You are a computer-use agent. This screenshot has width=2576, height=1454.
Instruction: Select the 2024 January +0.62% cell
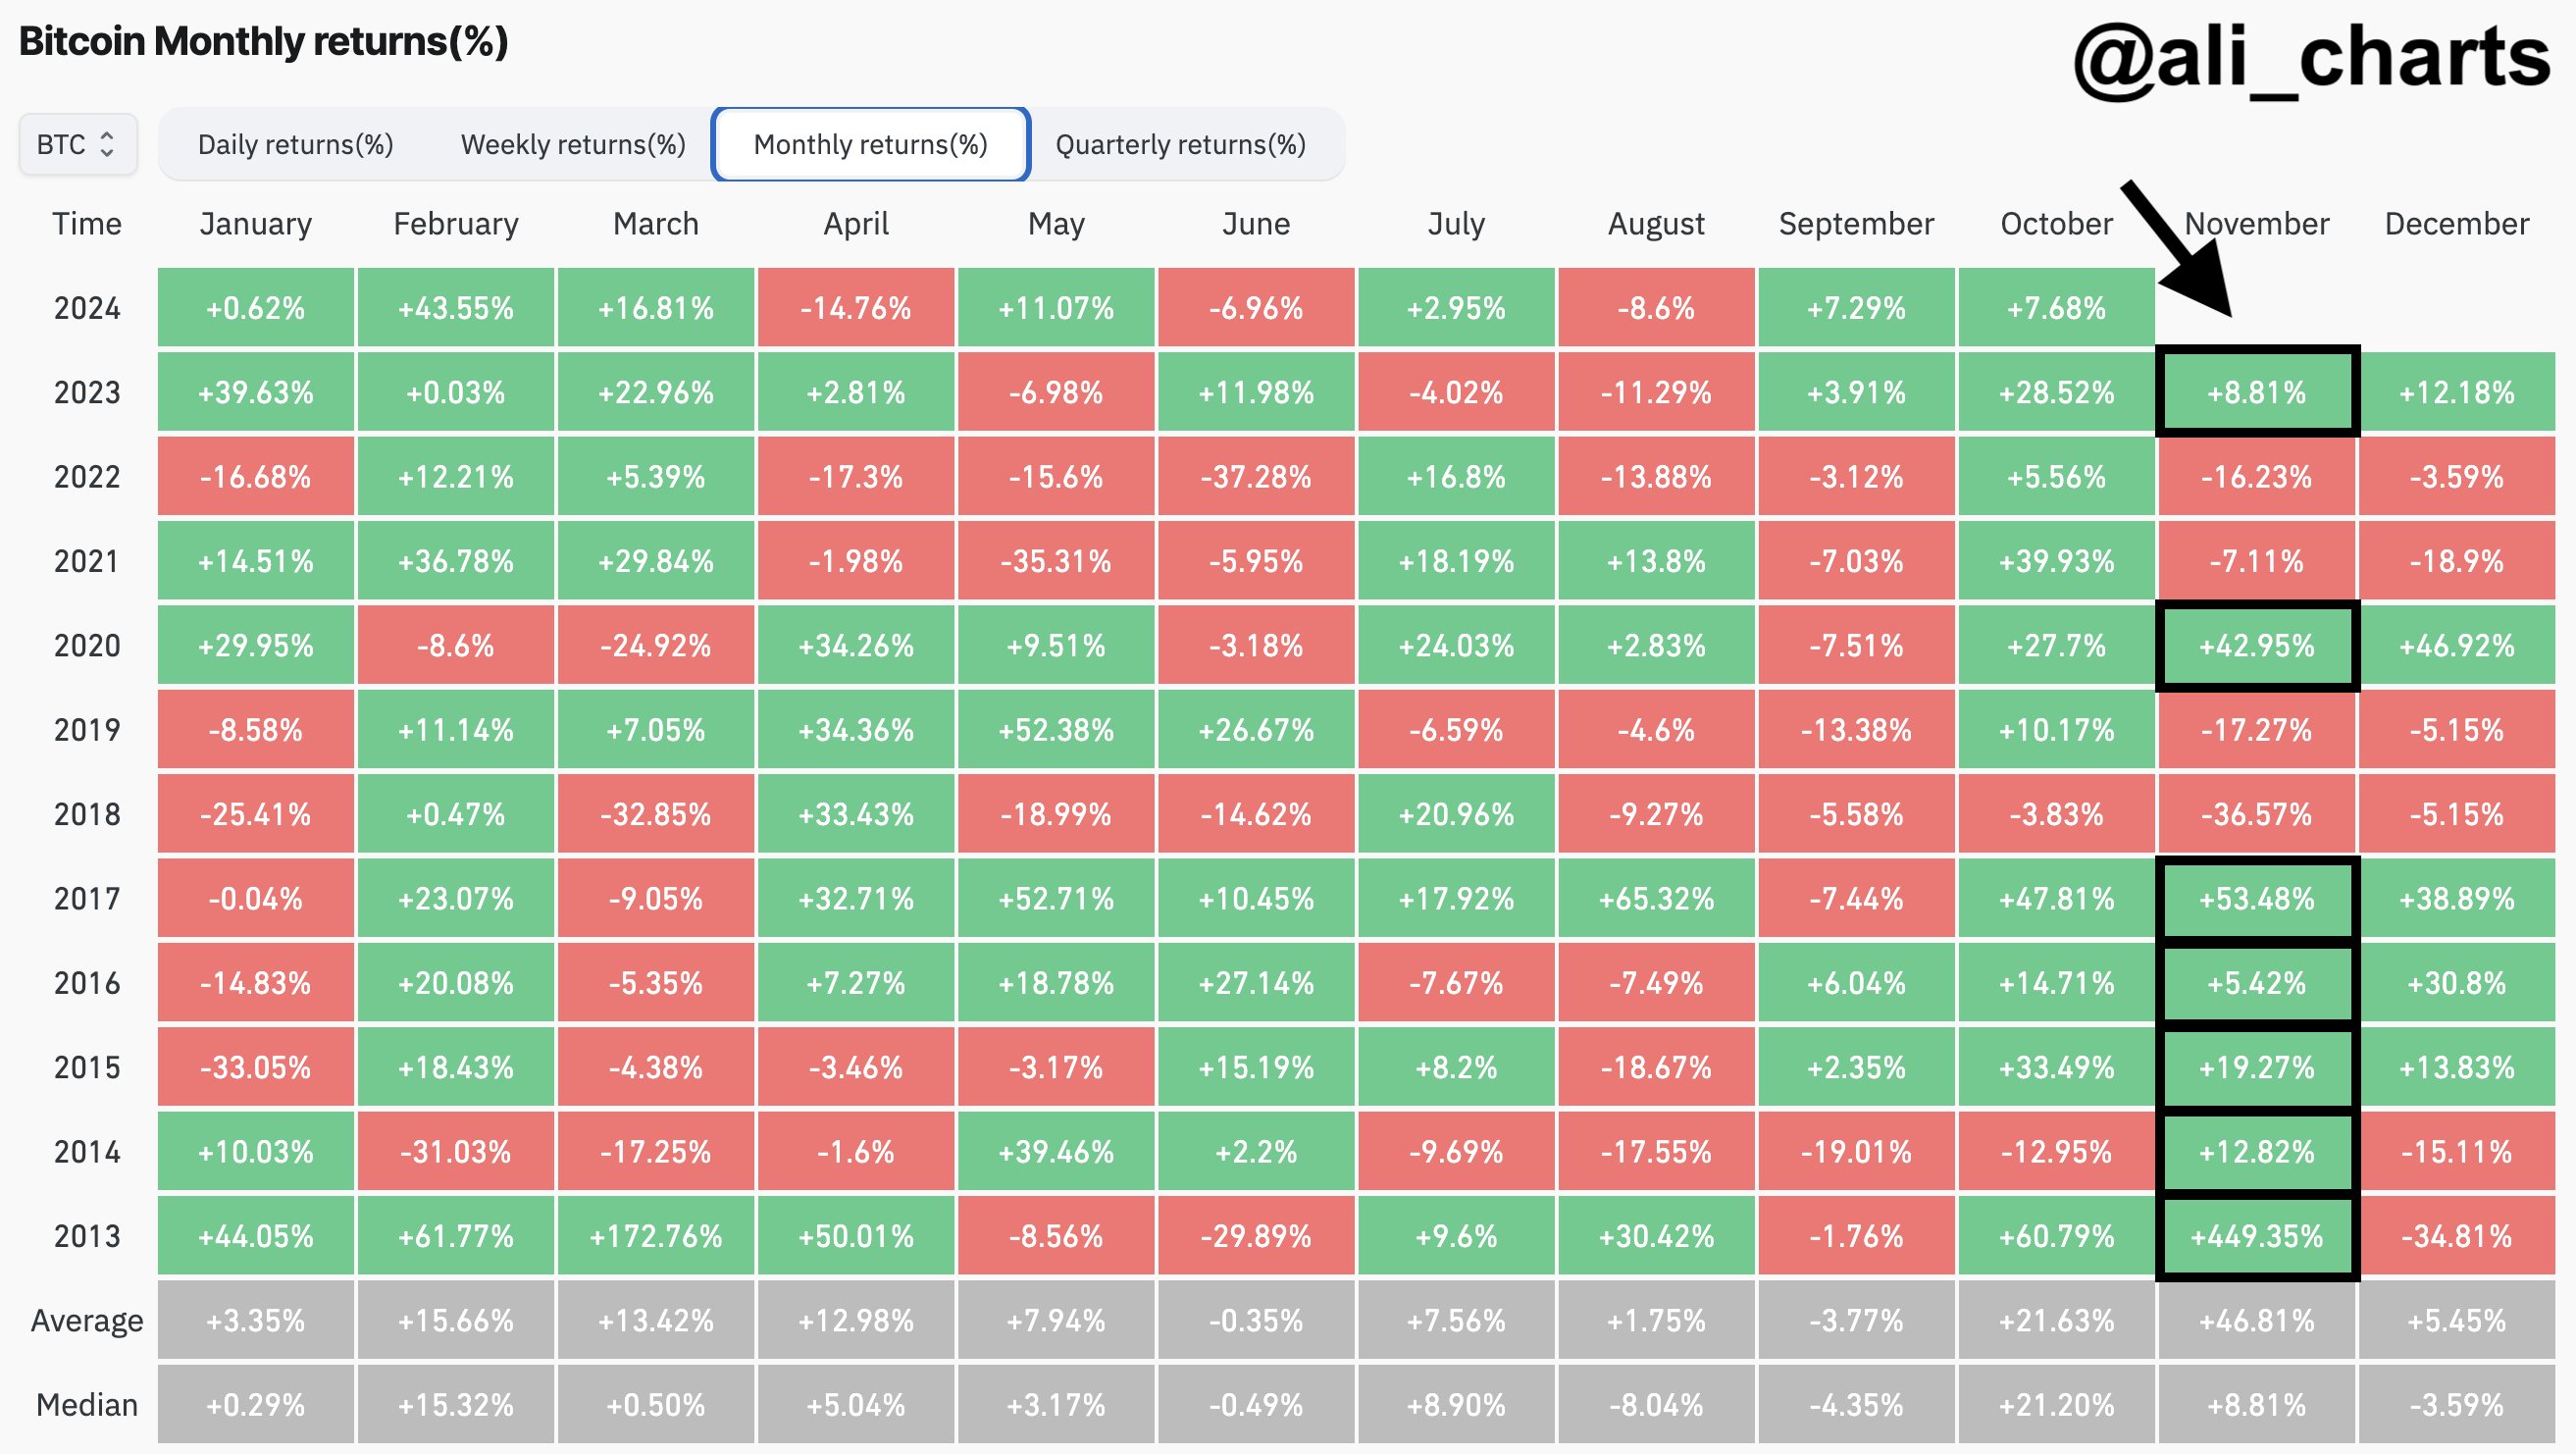click(255, 304)
